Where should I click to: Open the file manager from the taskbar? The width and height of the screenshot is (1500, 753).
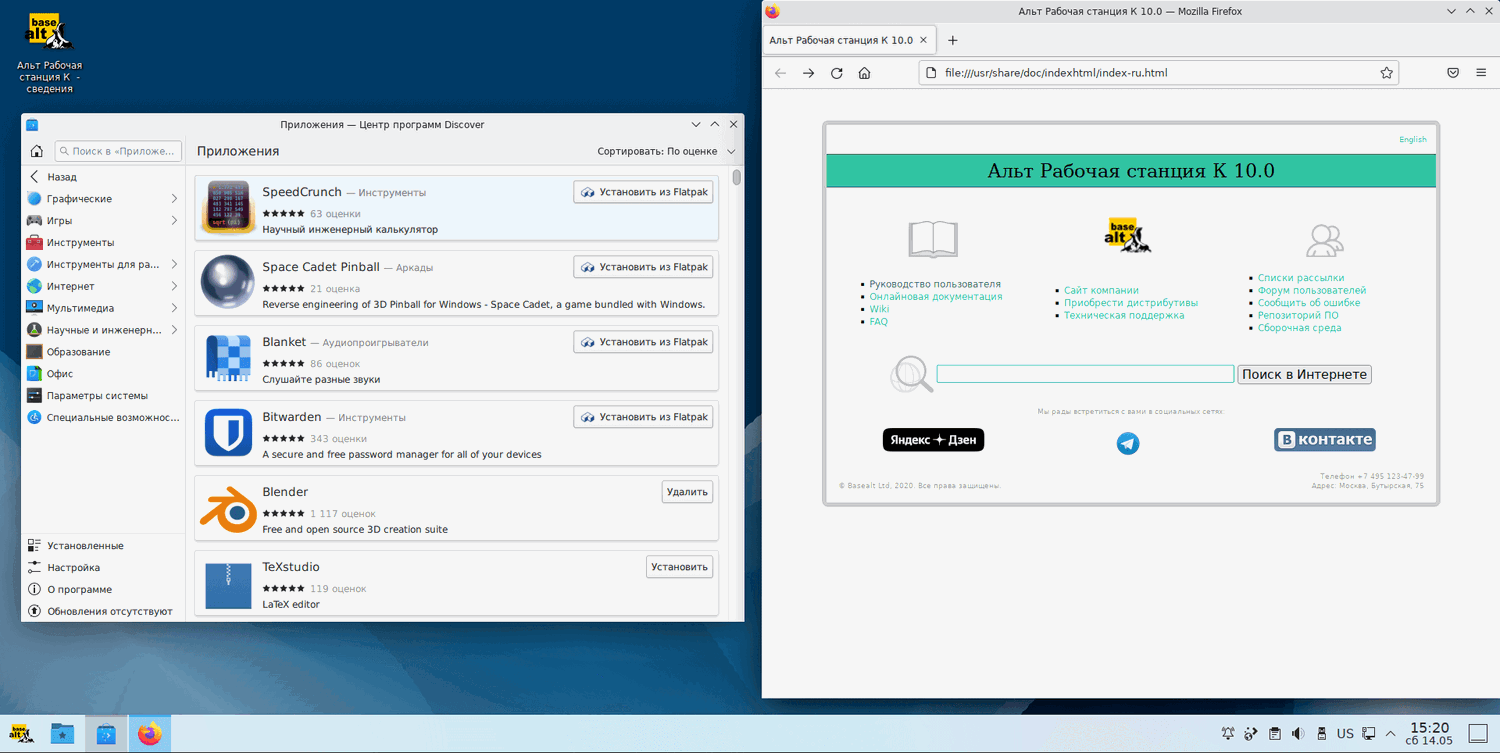pyautogui.click(x=63, y=735)
